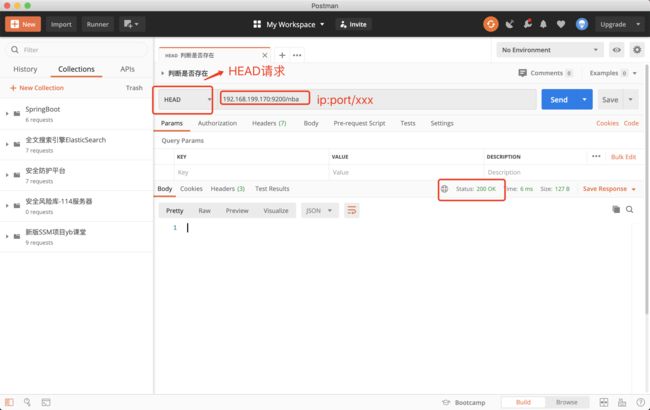The height and width of the screenshot is (410, 650).
Task: Open the collection Runner
Action: click(x=97, y=24)
